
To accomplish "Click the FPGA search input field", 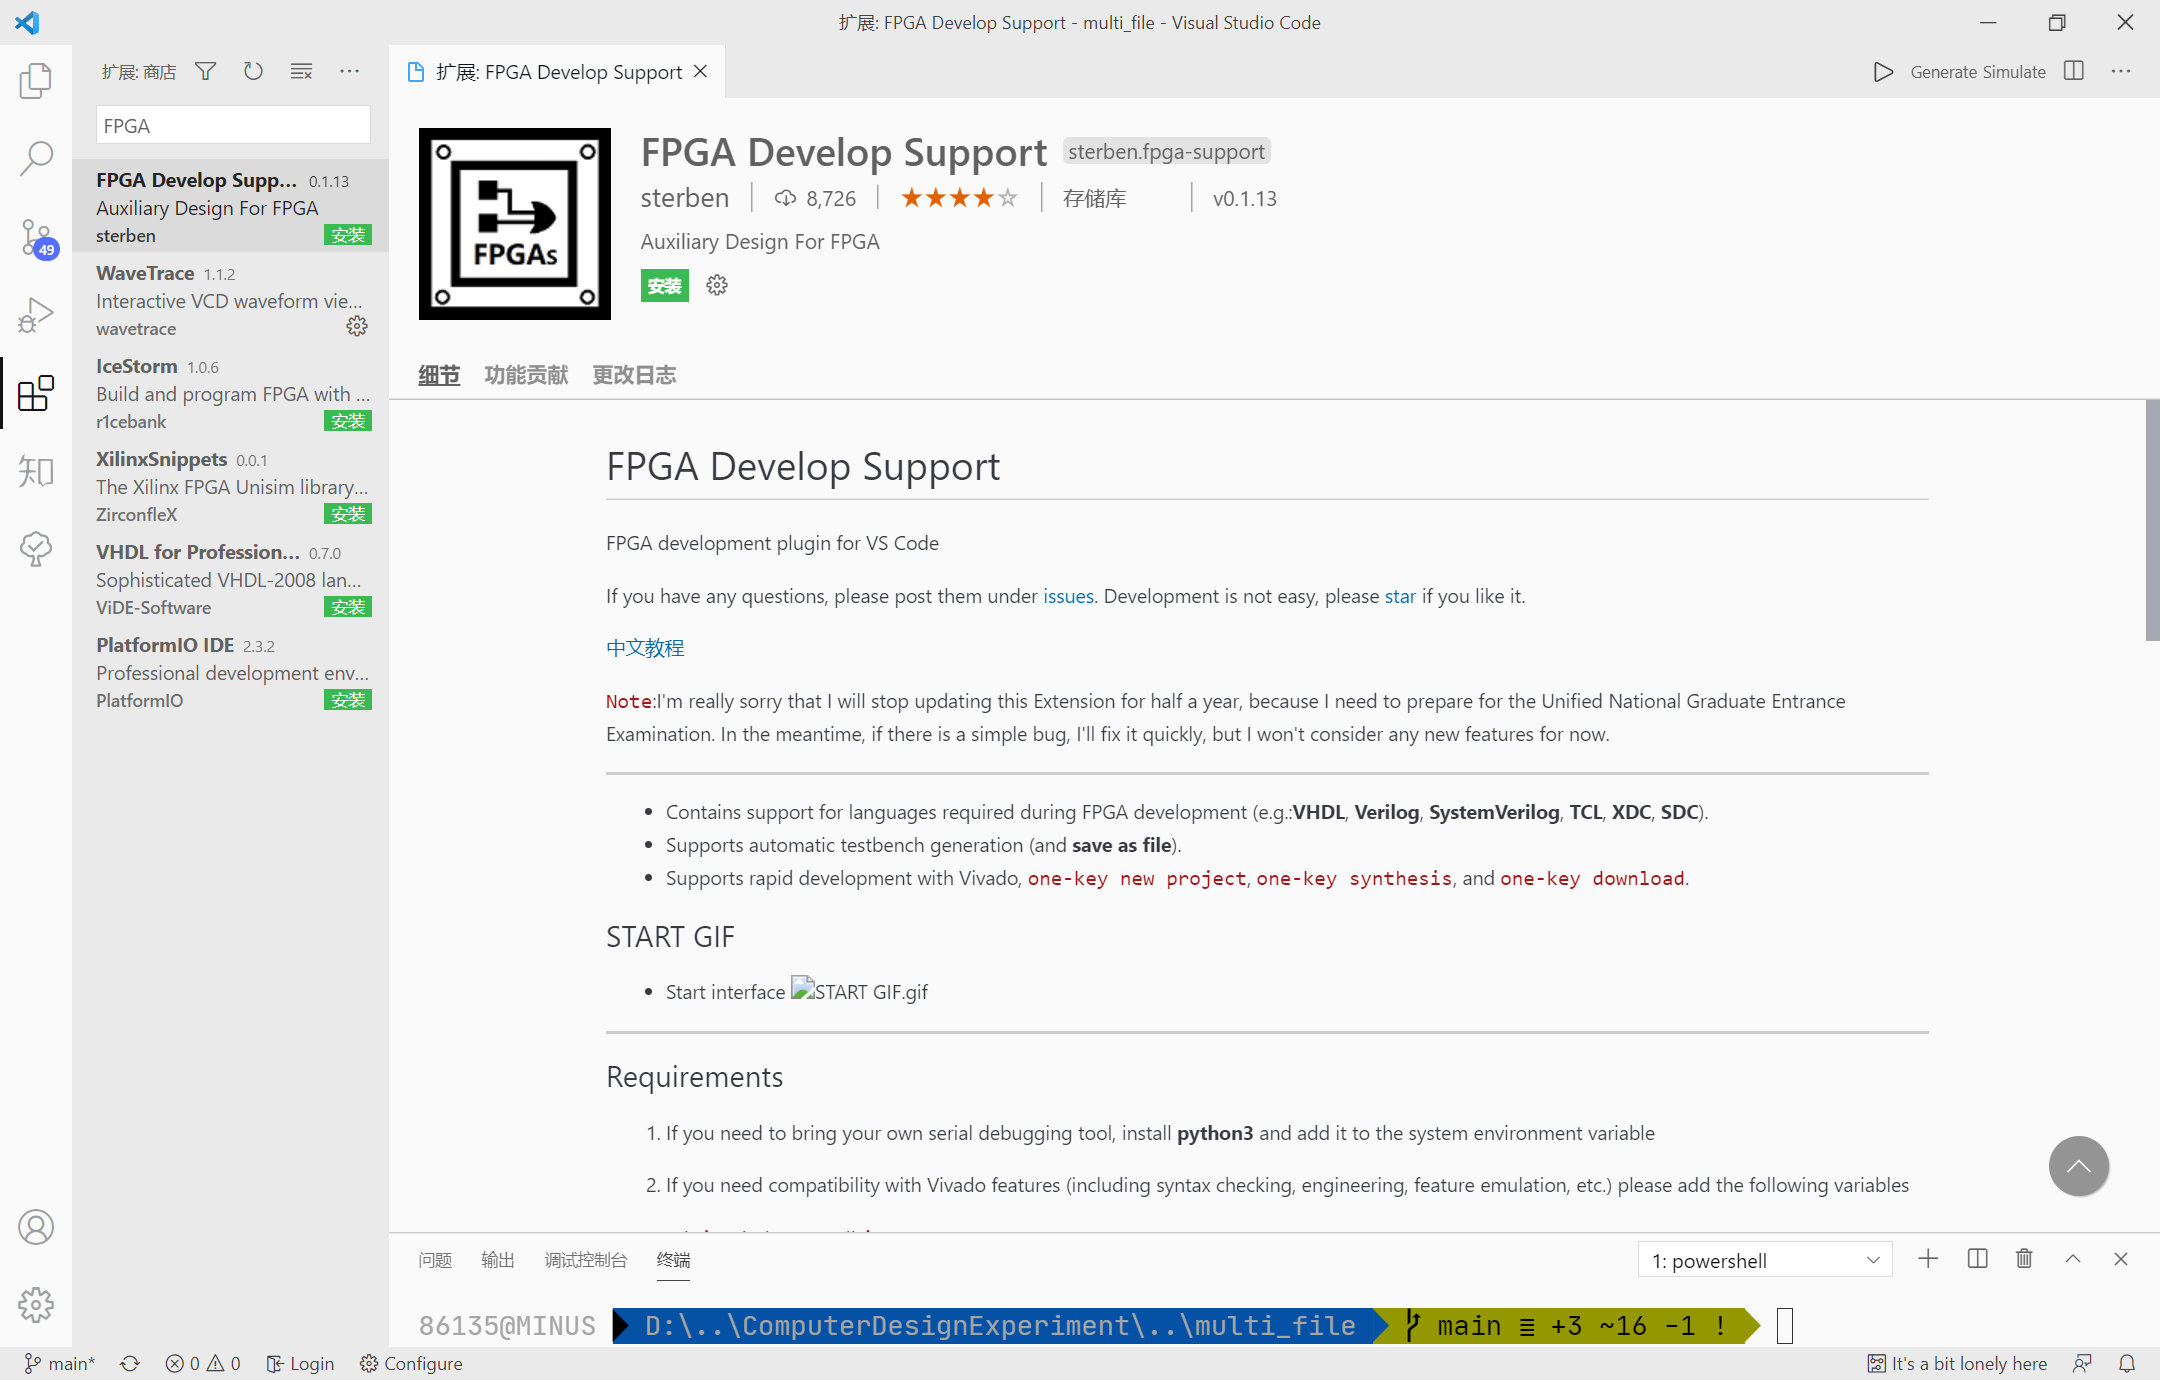I will [x=233, y=126].
